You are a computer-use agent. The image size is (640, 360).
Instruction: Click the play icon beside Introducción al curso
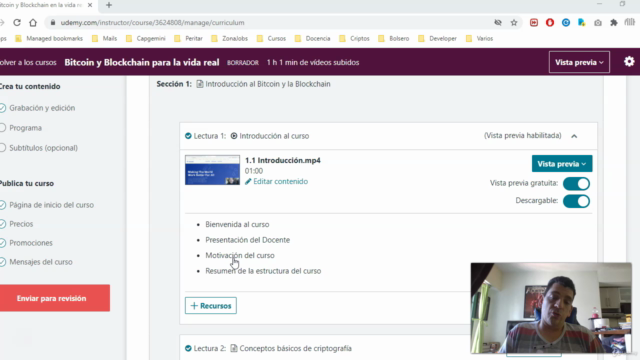234,136
